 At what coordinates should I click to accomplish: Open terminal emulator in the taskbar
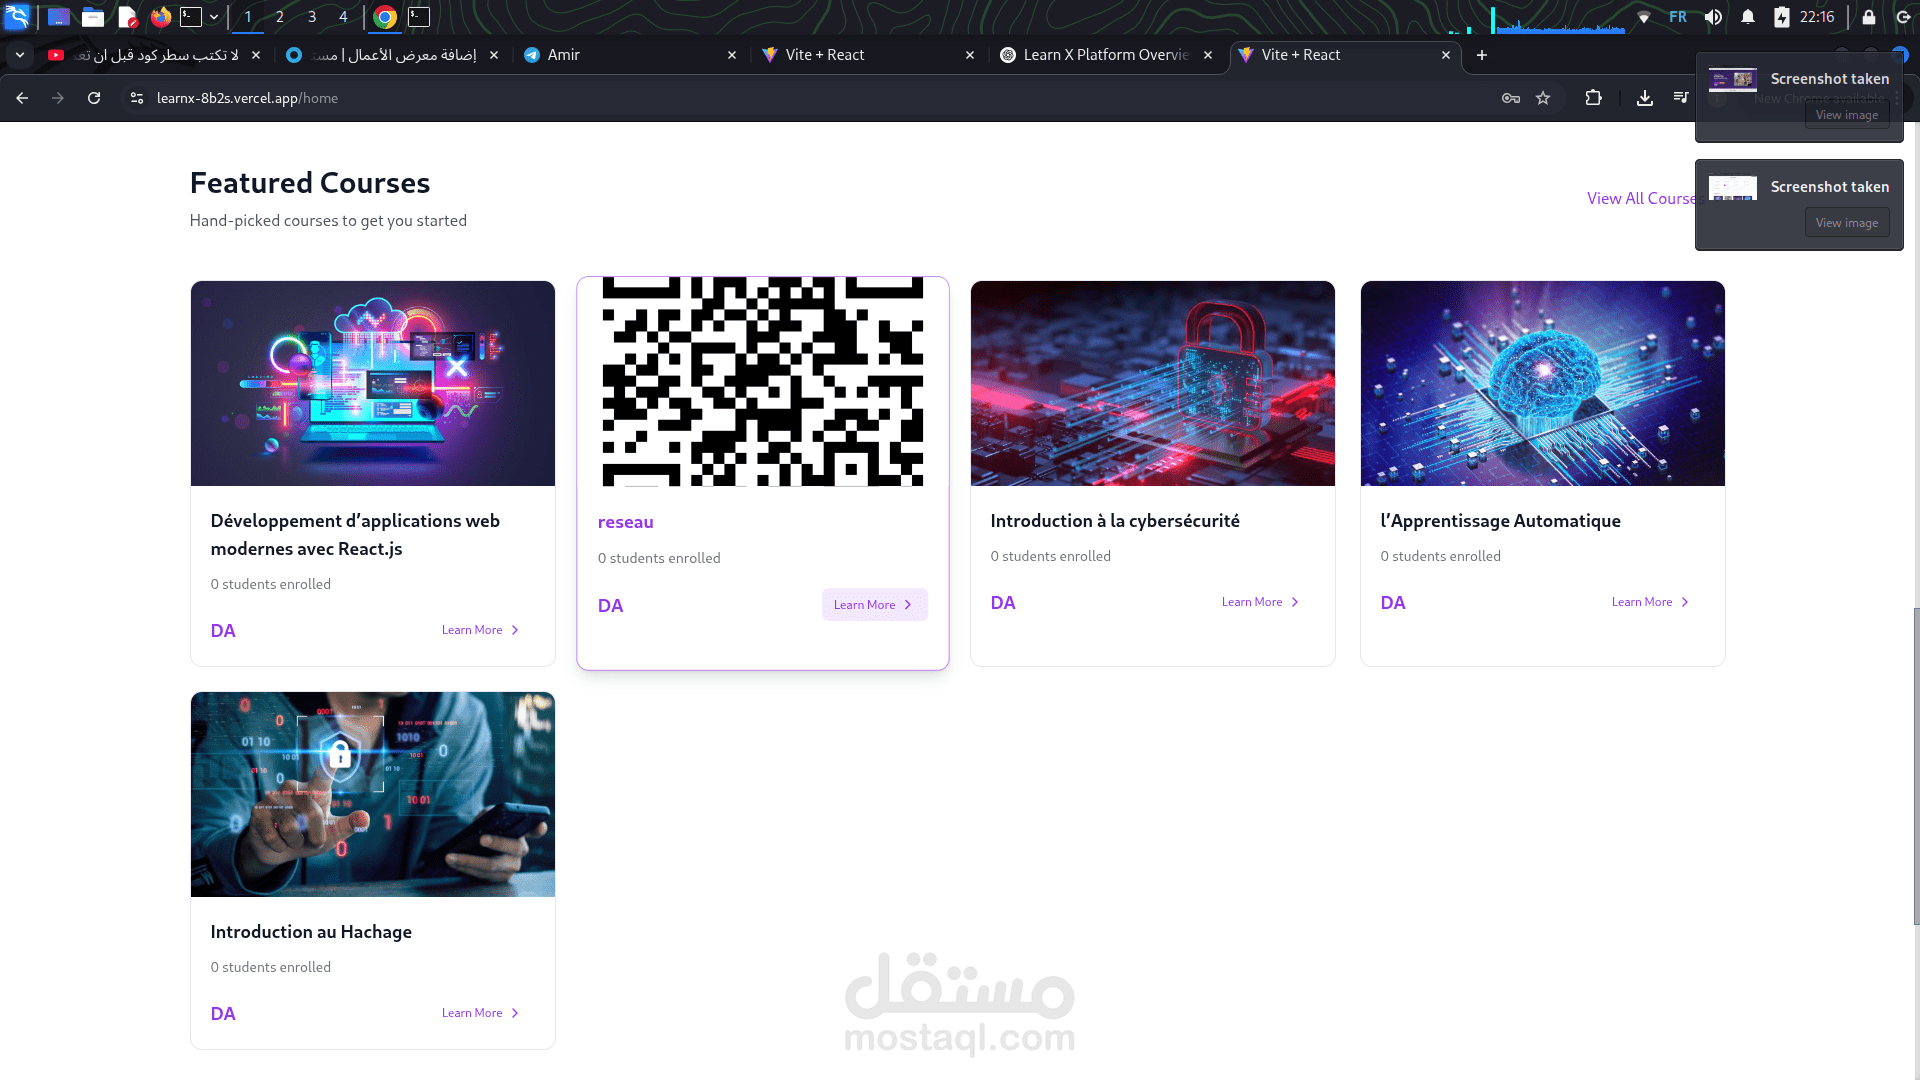191,17
